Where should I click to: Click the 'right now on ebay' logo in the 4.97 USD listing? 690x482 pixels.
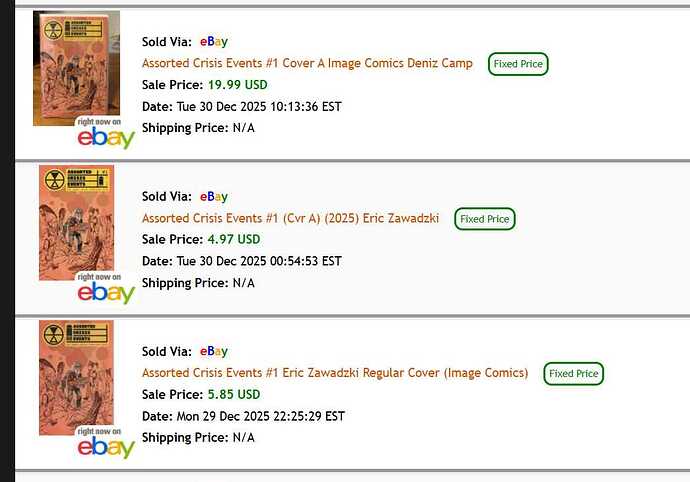[106, 290]
